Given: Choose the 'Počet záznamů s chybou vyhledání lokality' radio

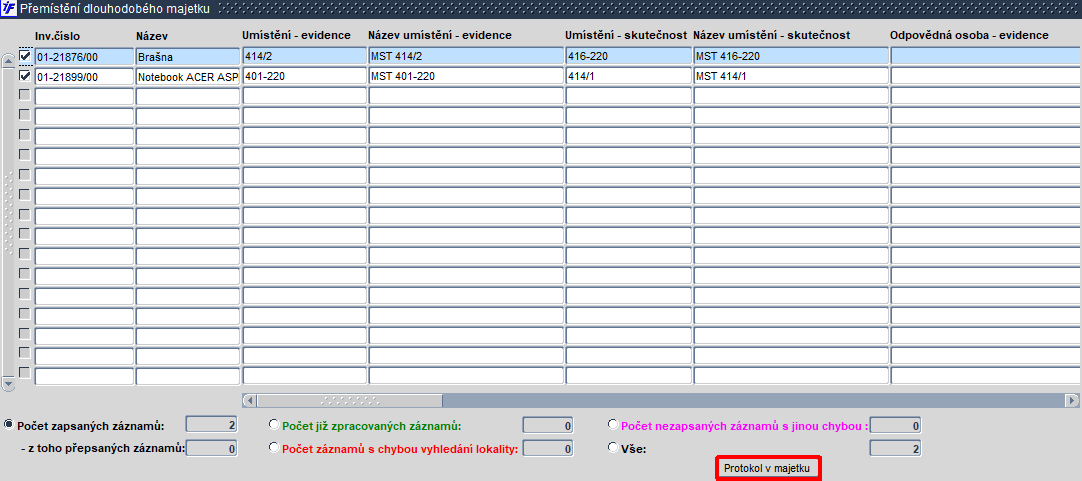Looking at the screenshot, I should (274, 447).
